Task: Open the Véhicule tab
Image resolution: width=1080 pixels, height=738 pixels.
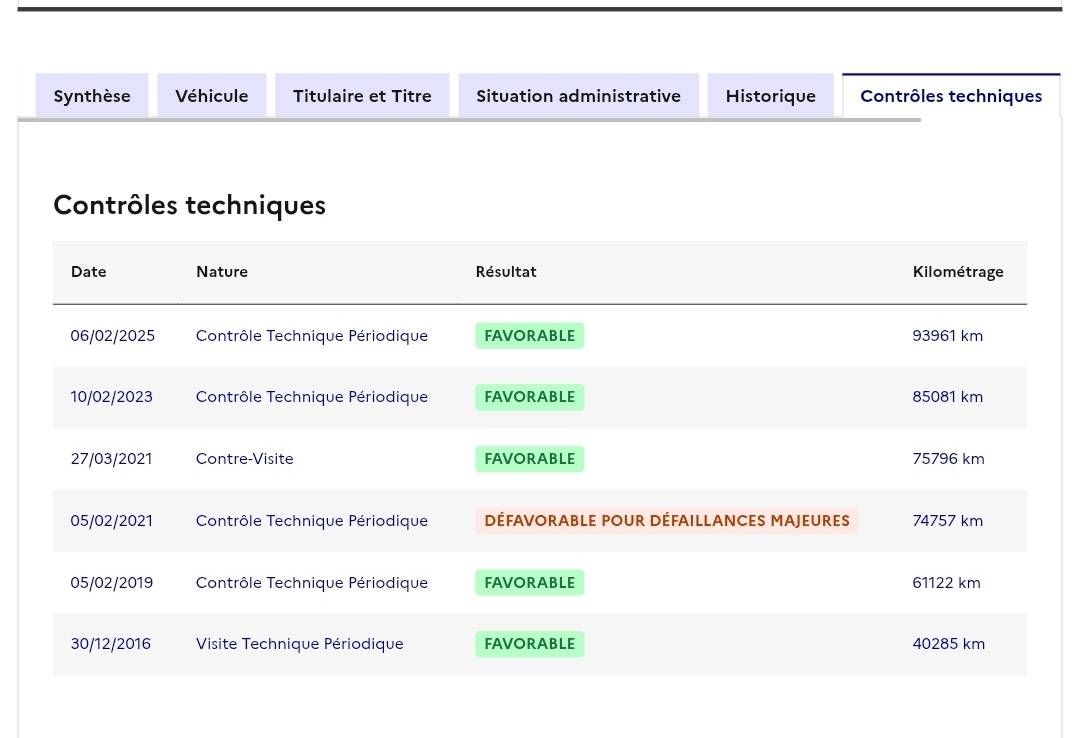Action: click(211, 96)
